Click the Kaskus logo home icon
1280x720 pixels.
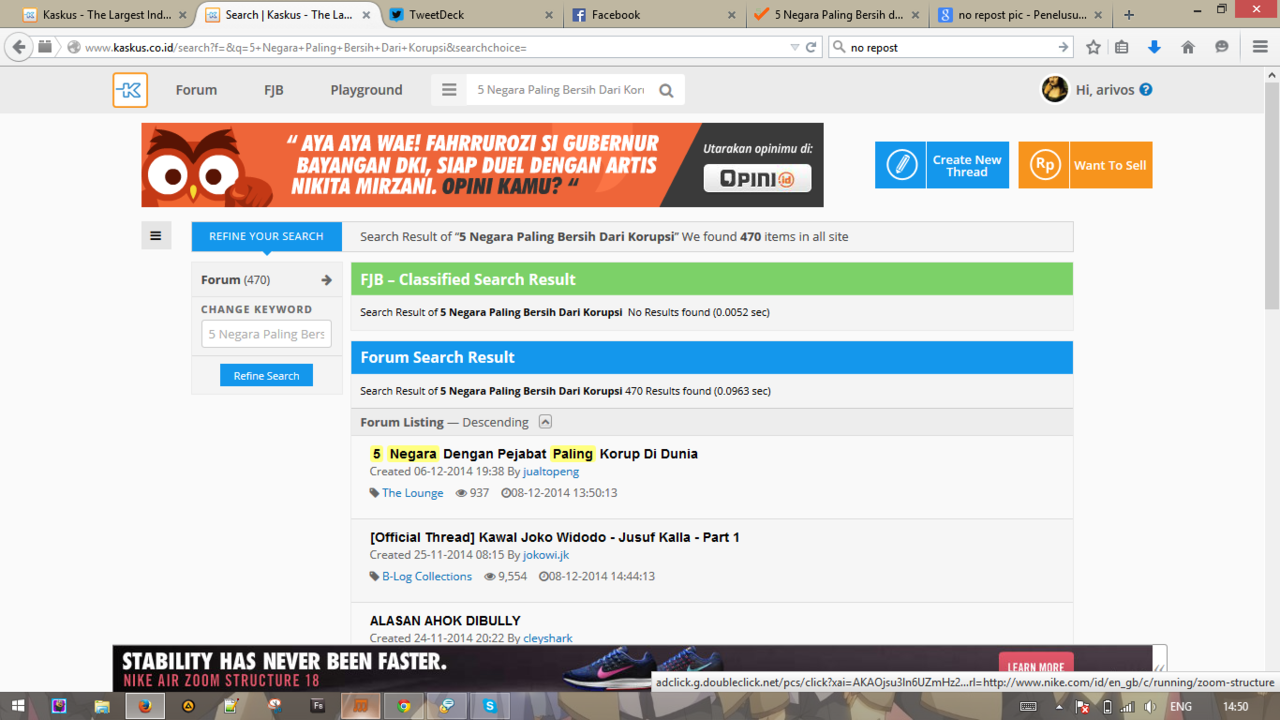130,90
